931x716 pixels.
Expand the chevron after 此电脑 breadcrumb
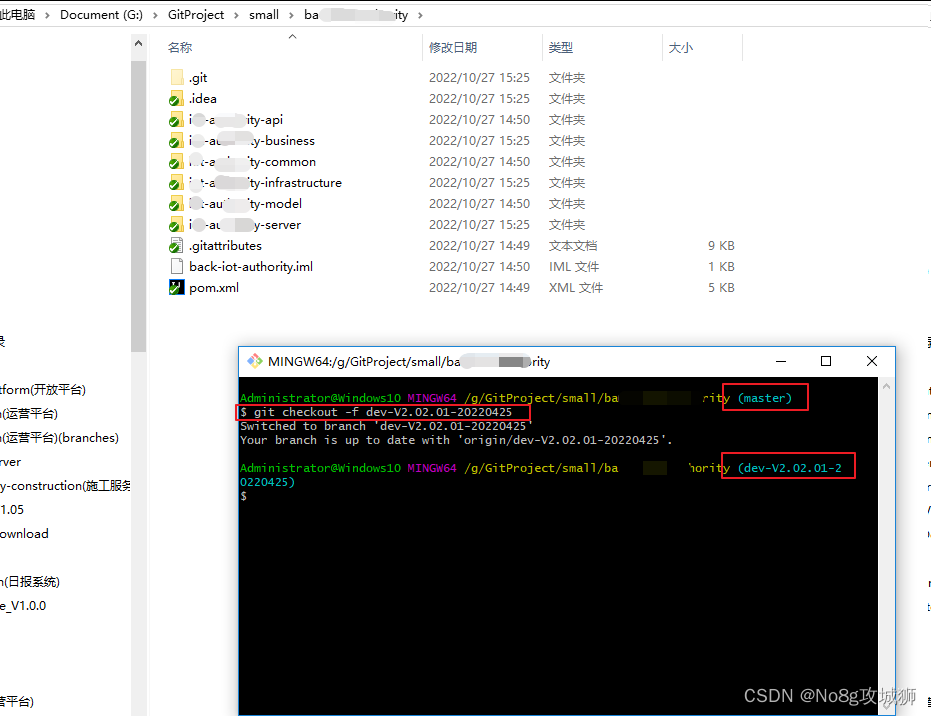[x=47, y=15]
